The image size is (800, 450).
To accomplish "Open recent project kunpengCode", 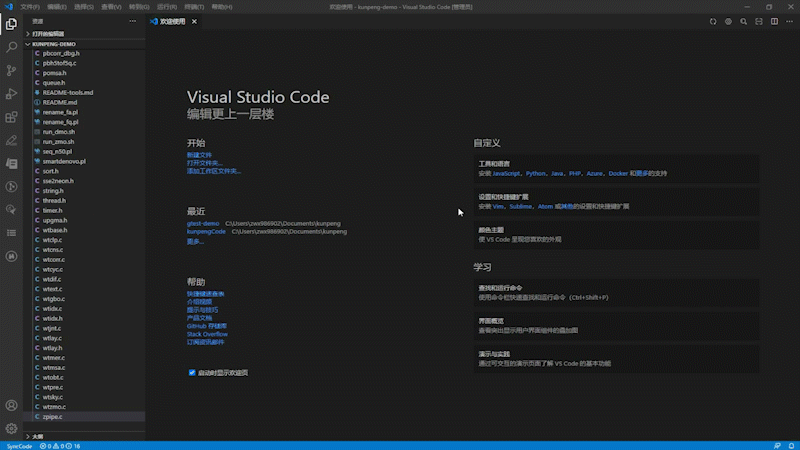I will (206, 232).
